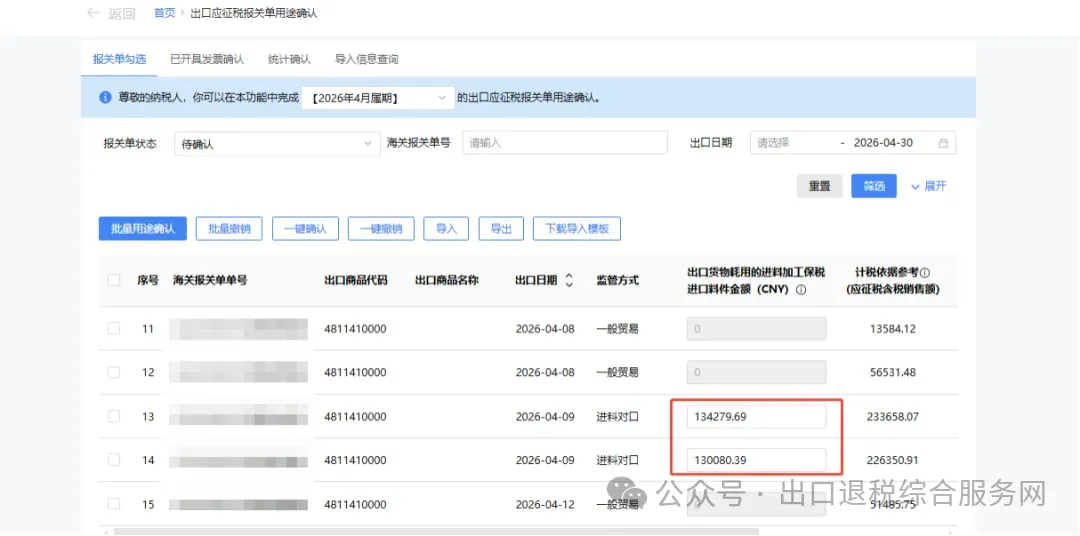Click the 进料对口 cell in row 14

618,460
